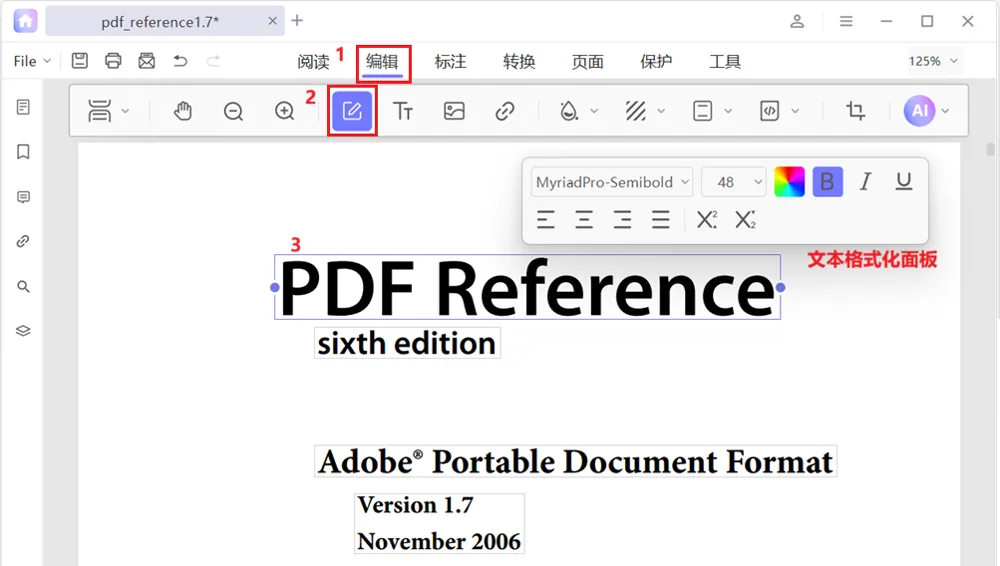Click the print icon
The image size is (1000, 566).
click(114, 61)
